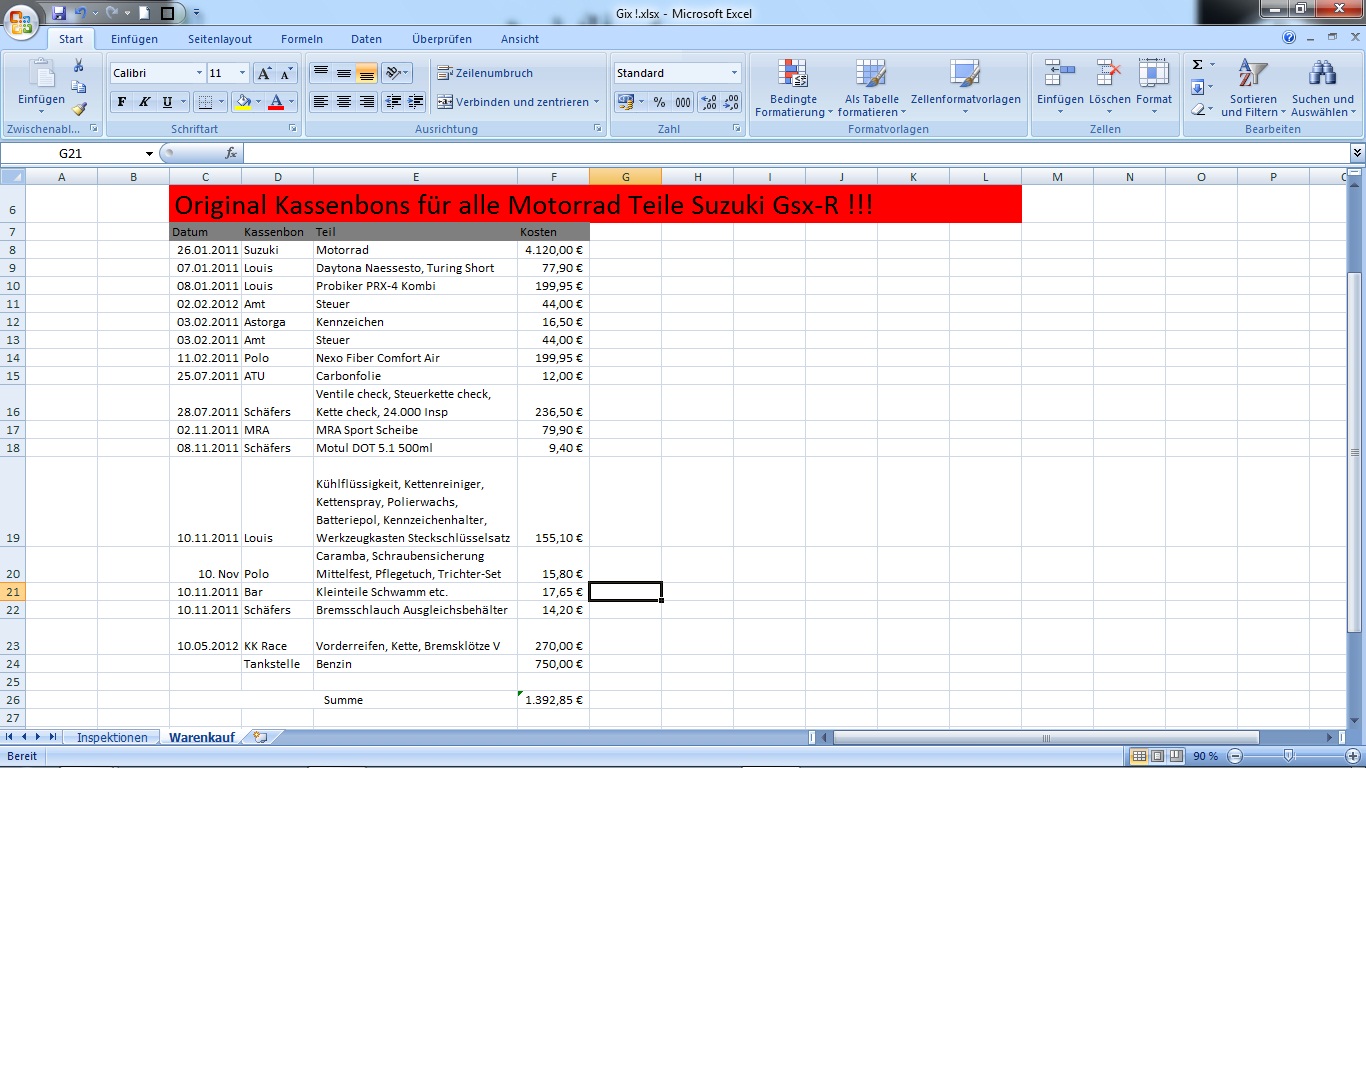Align text to the vertical middle
The height and width of the screenshot is (1066, 1366).
click(x=344, y=73)
